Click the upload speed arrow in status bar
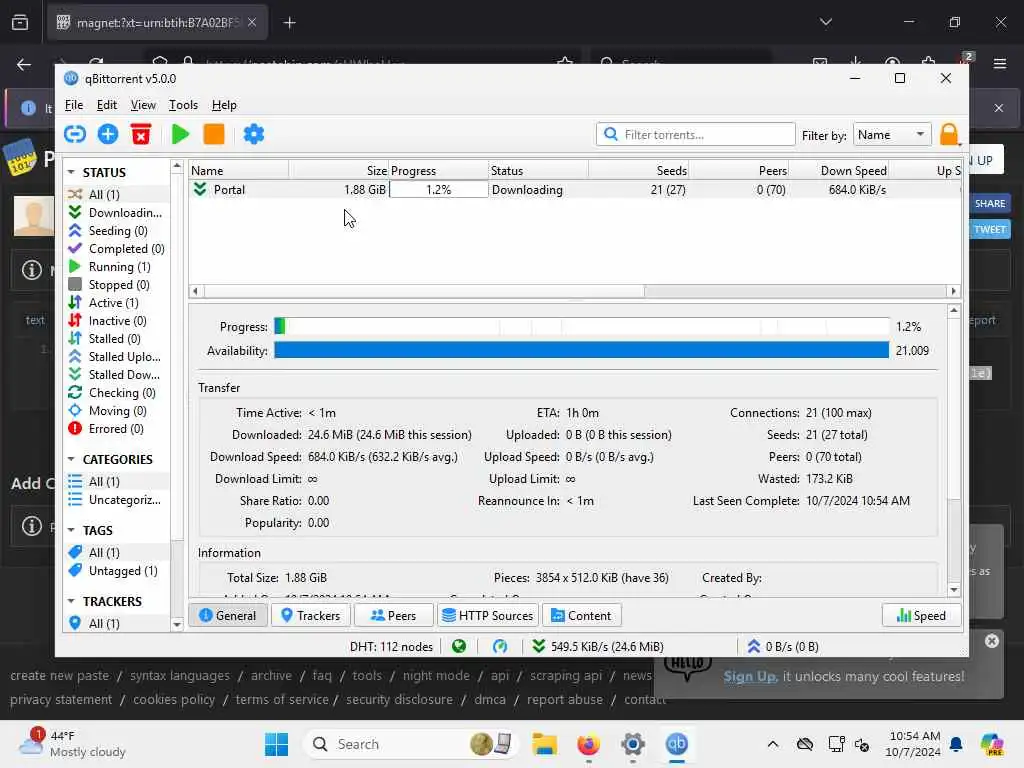 click(753, 646)
